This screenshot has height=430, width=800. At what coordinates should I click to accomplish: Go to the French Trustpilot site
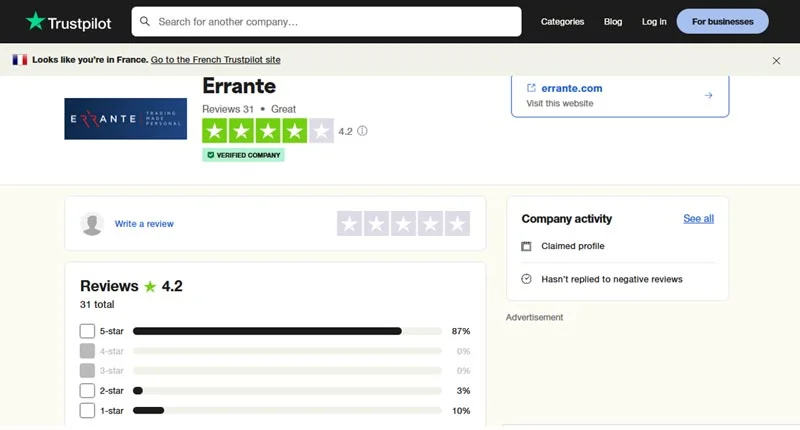(x=215, y=60)
